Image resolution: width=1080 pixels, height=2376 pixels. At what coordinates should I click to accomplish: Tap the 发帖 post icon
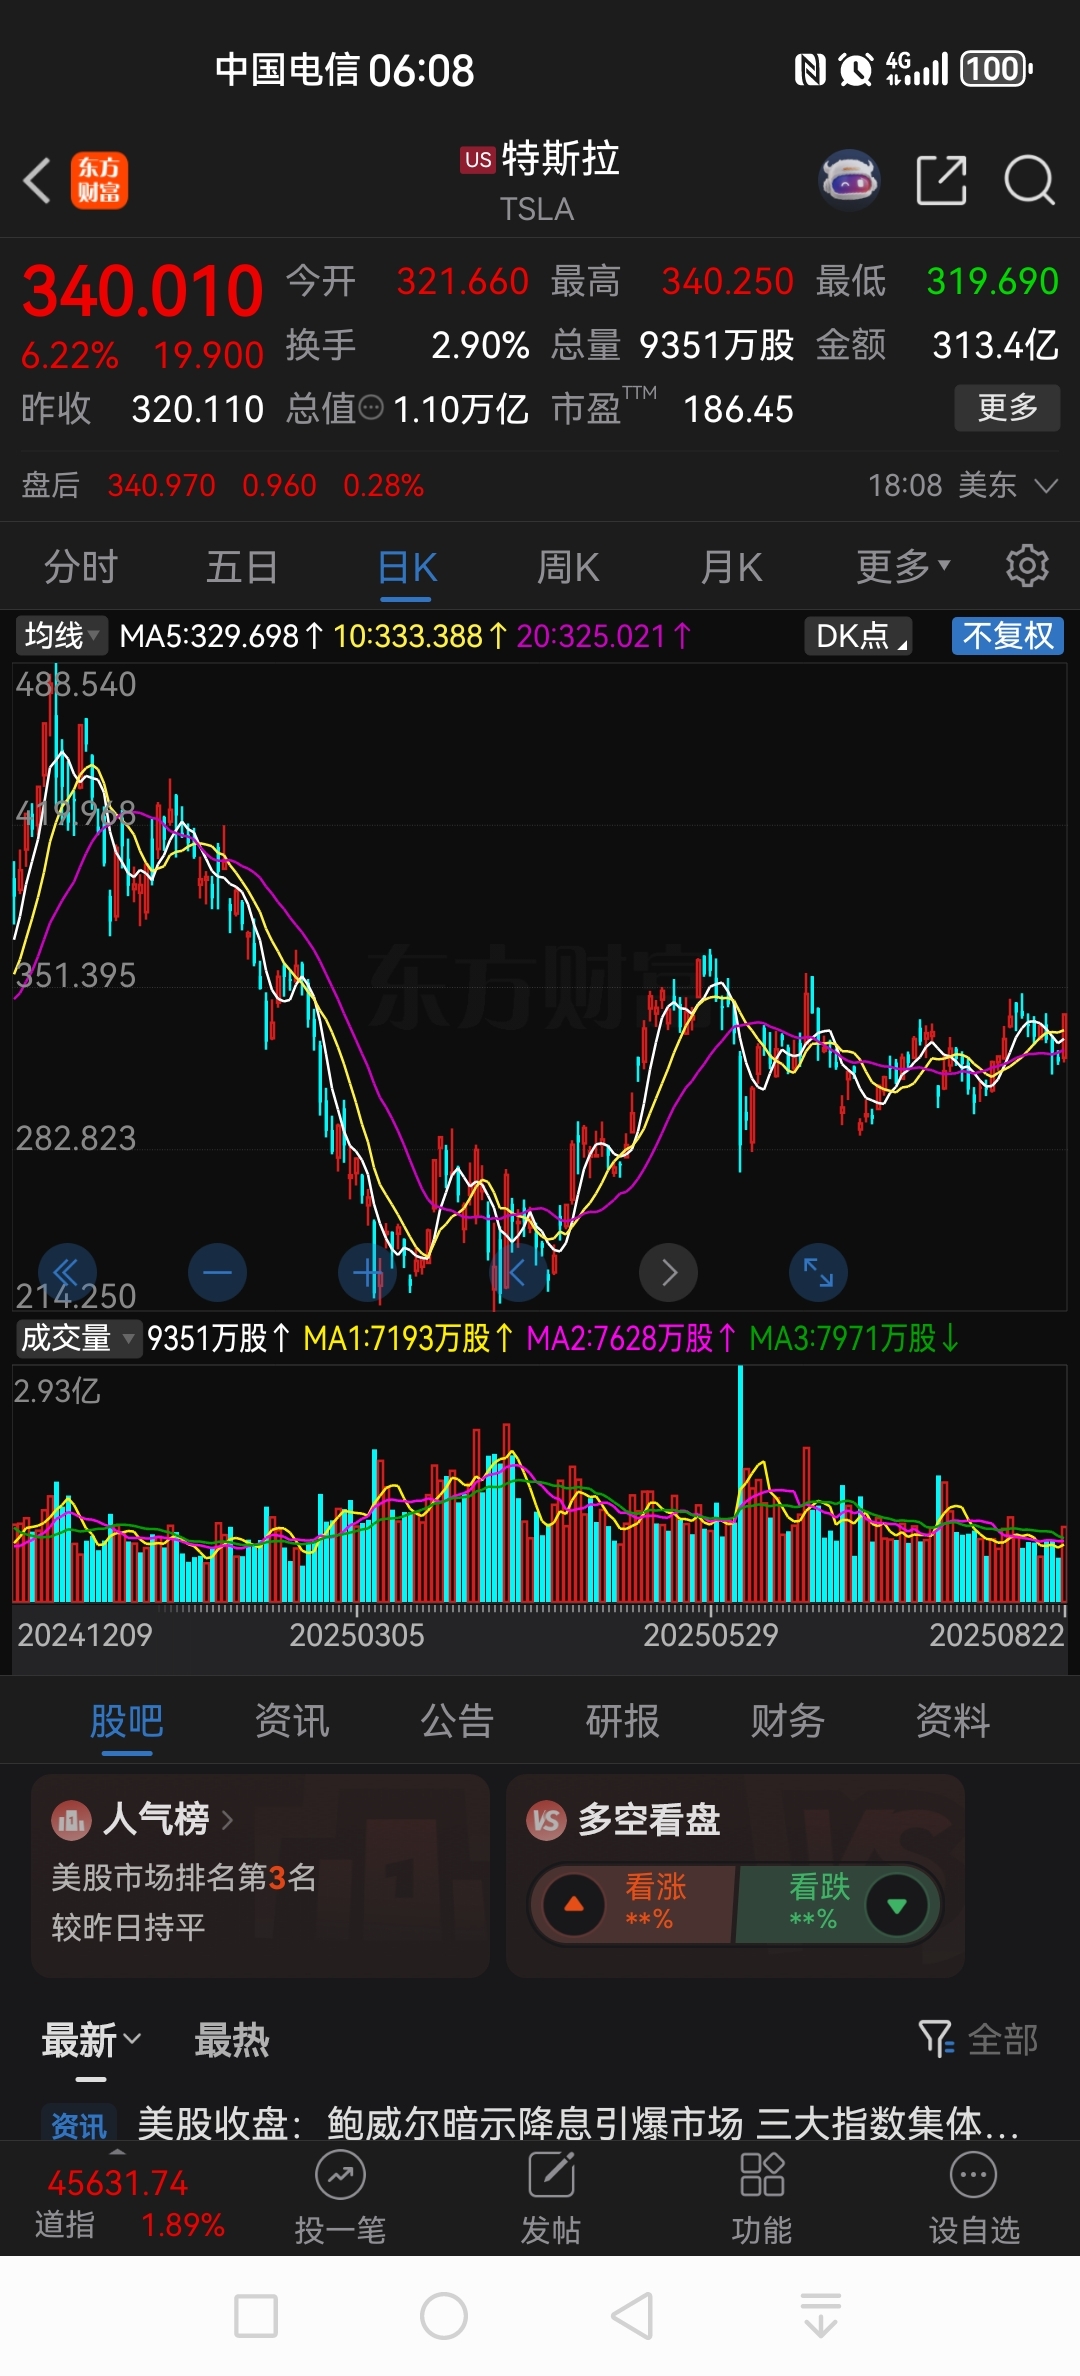[551, 2174]
